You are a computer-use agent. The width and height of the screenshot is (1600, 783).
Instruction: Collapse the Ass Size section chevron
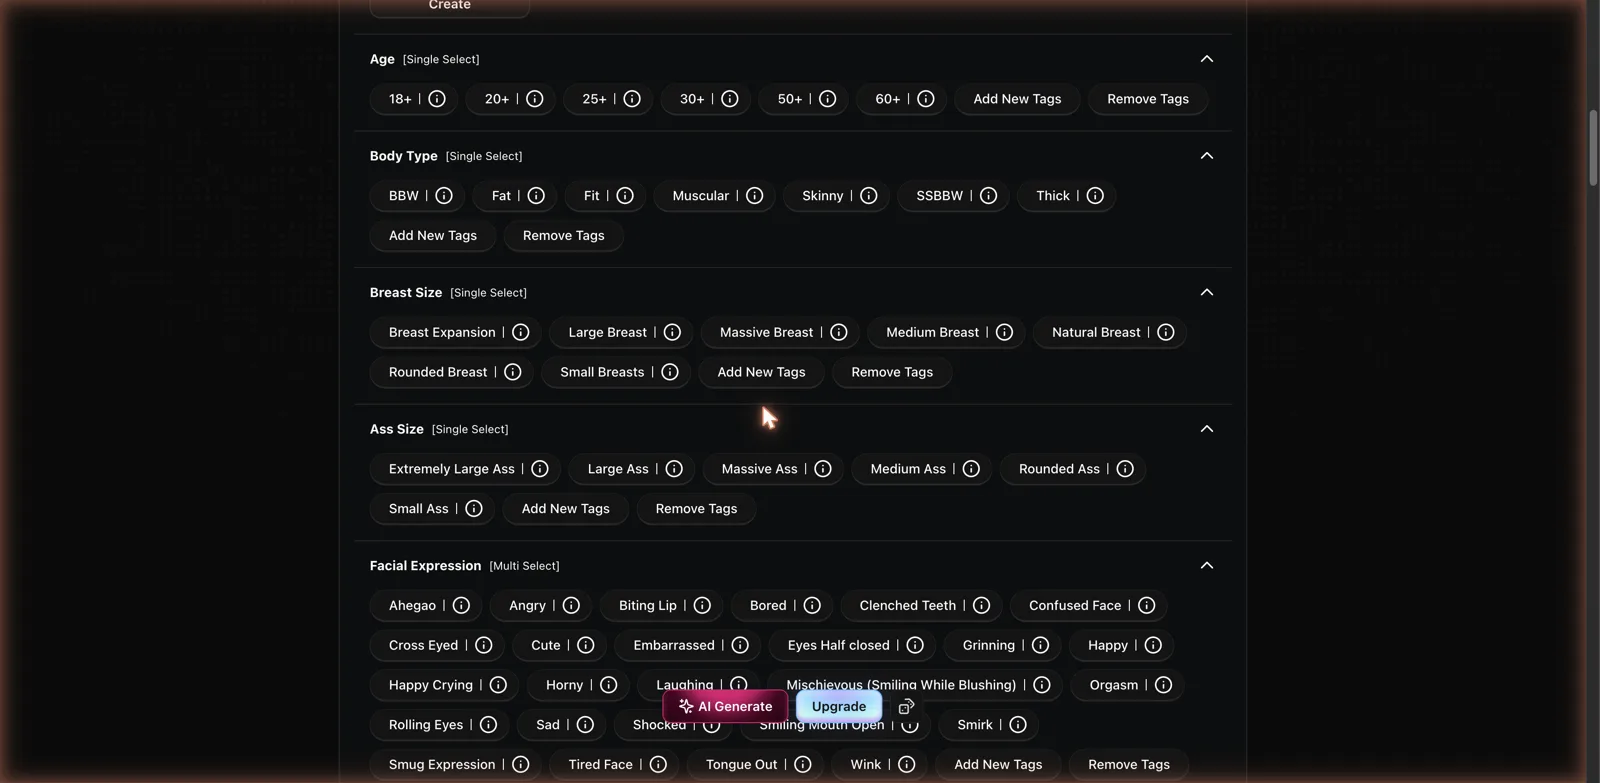coord(1207,429)
